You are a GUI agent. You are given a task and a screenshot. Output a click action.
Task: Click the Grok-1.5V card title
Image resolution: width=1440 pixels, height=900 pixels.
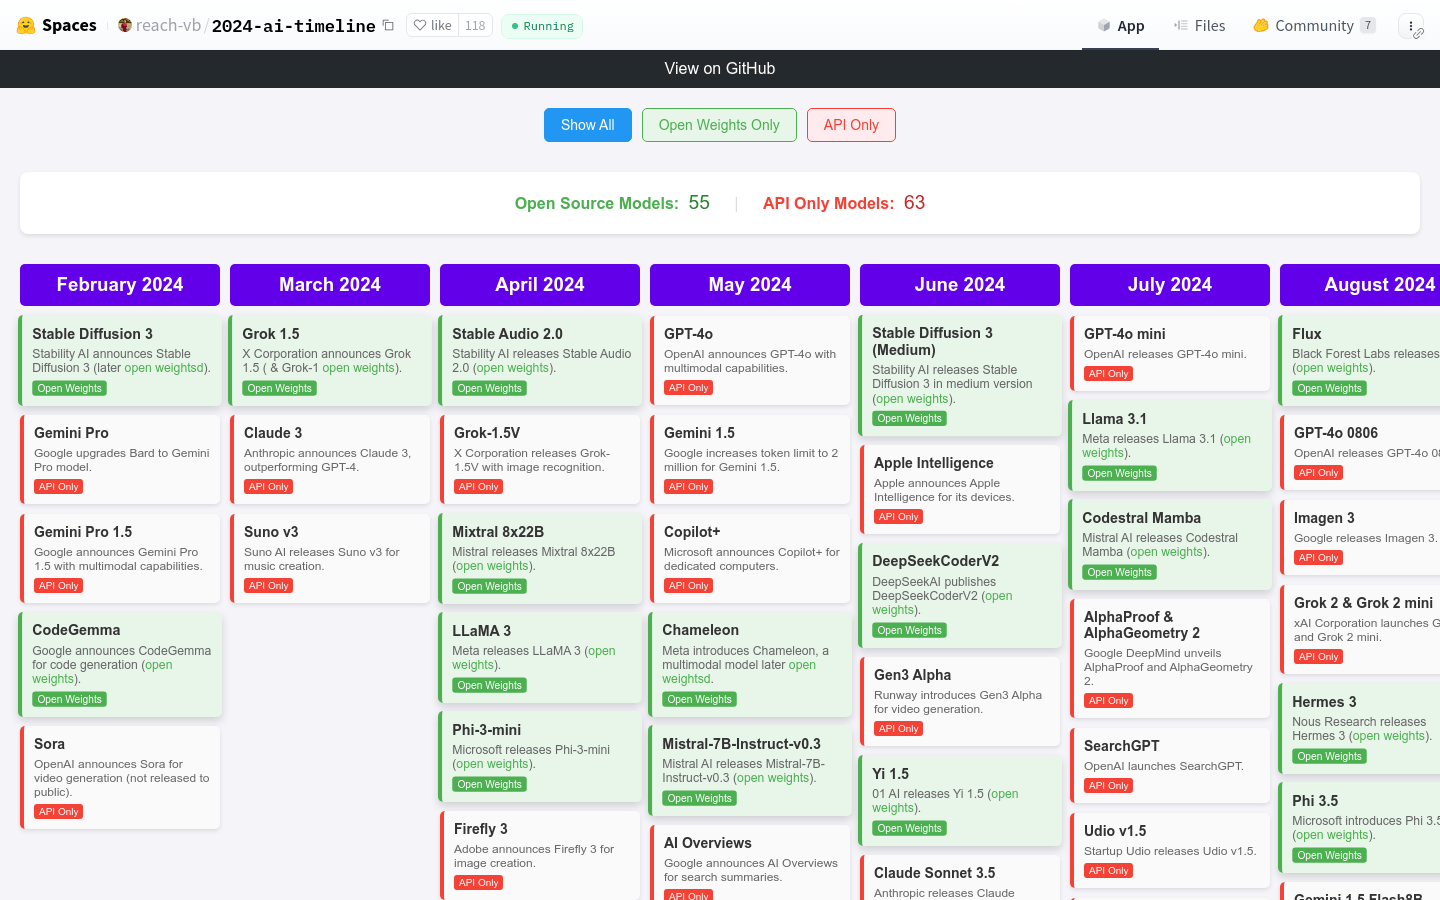[487, 433]
